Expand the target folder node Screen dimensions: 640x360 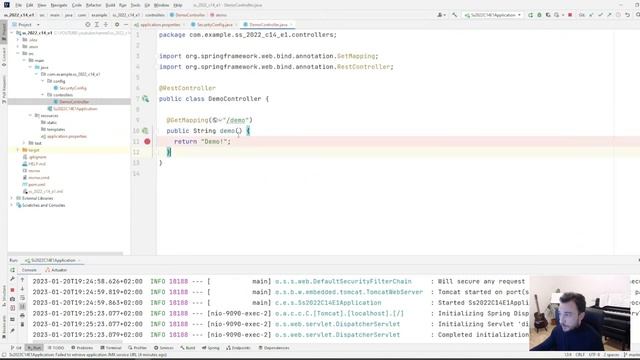(18, 150)
